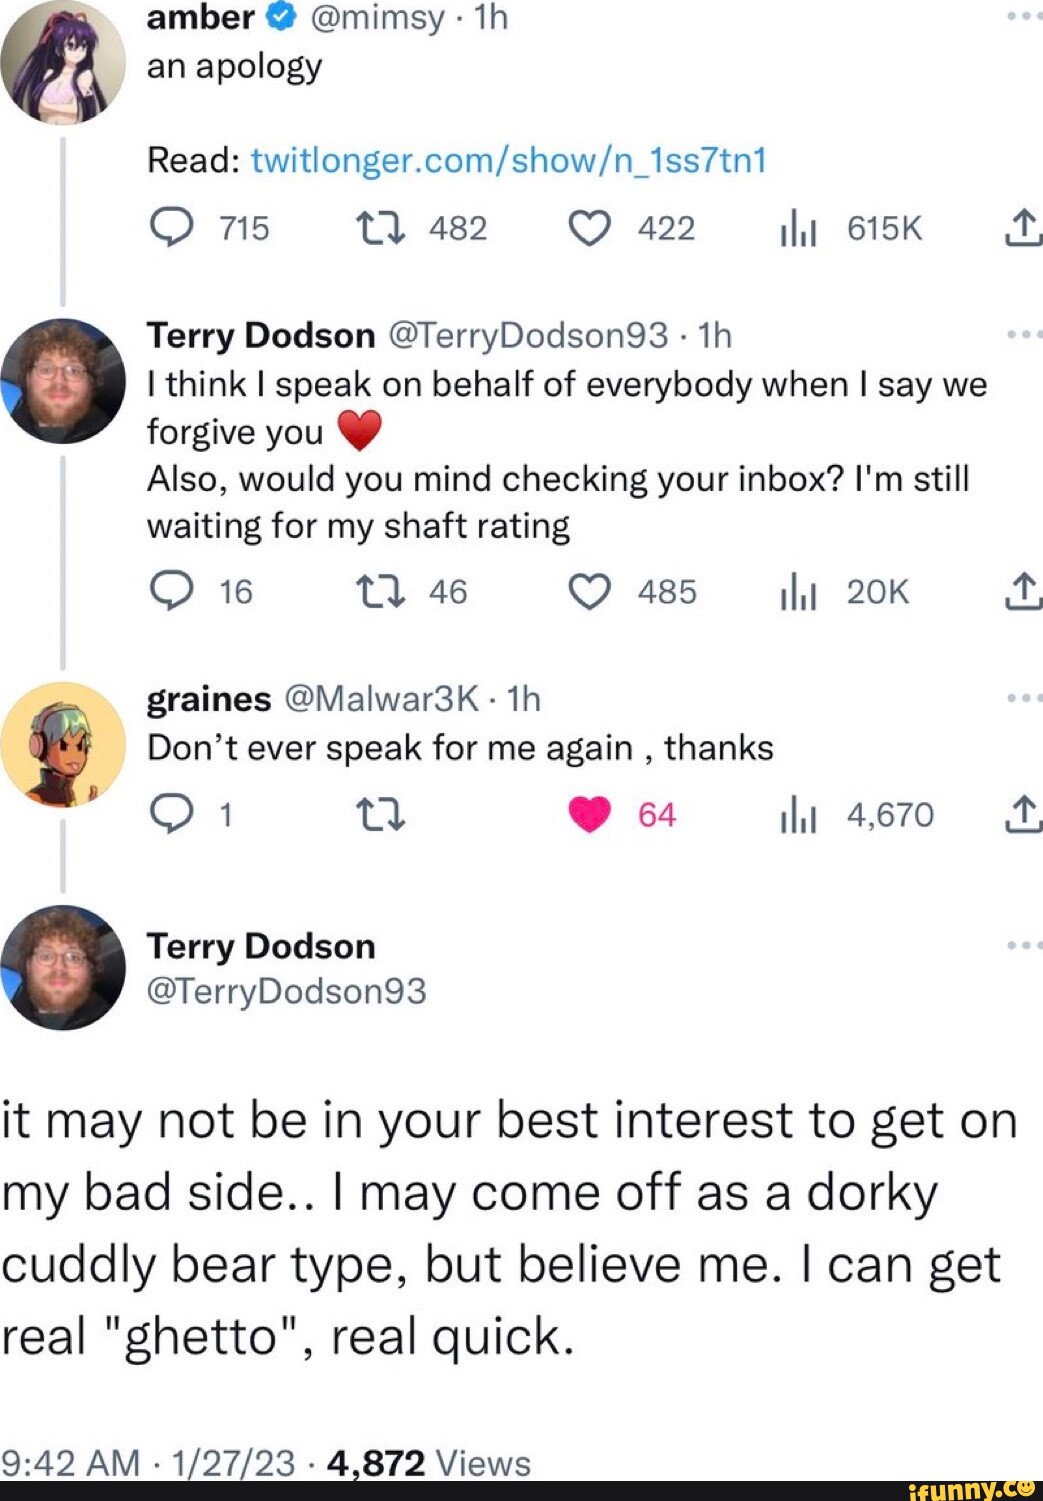
Task: Retweet graines' tweet
Action: [382, 815]
